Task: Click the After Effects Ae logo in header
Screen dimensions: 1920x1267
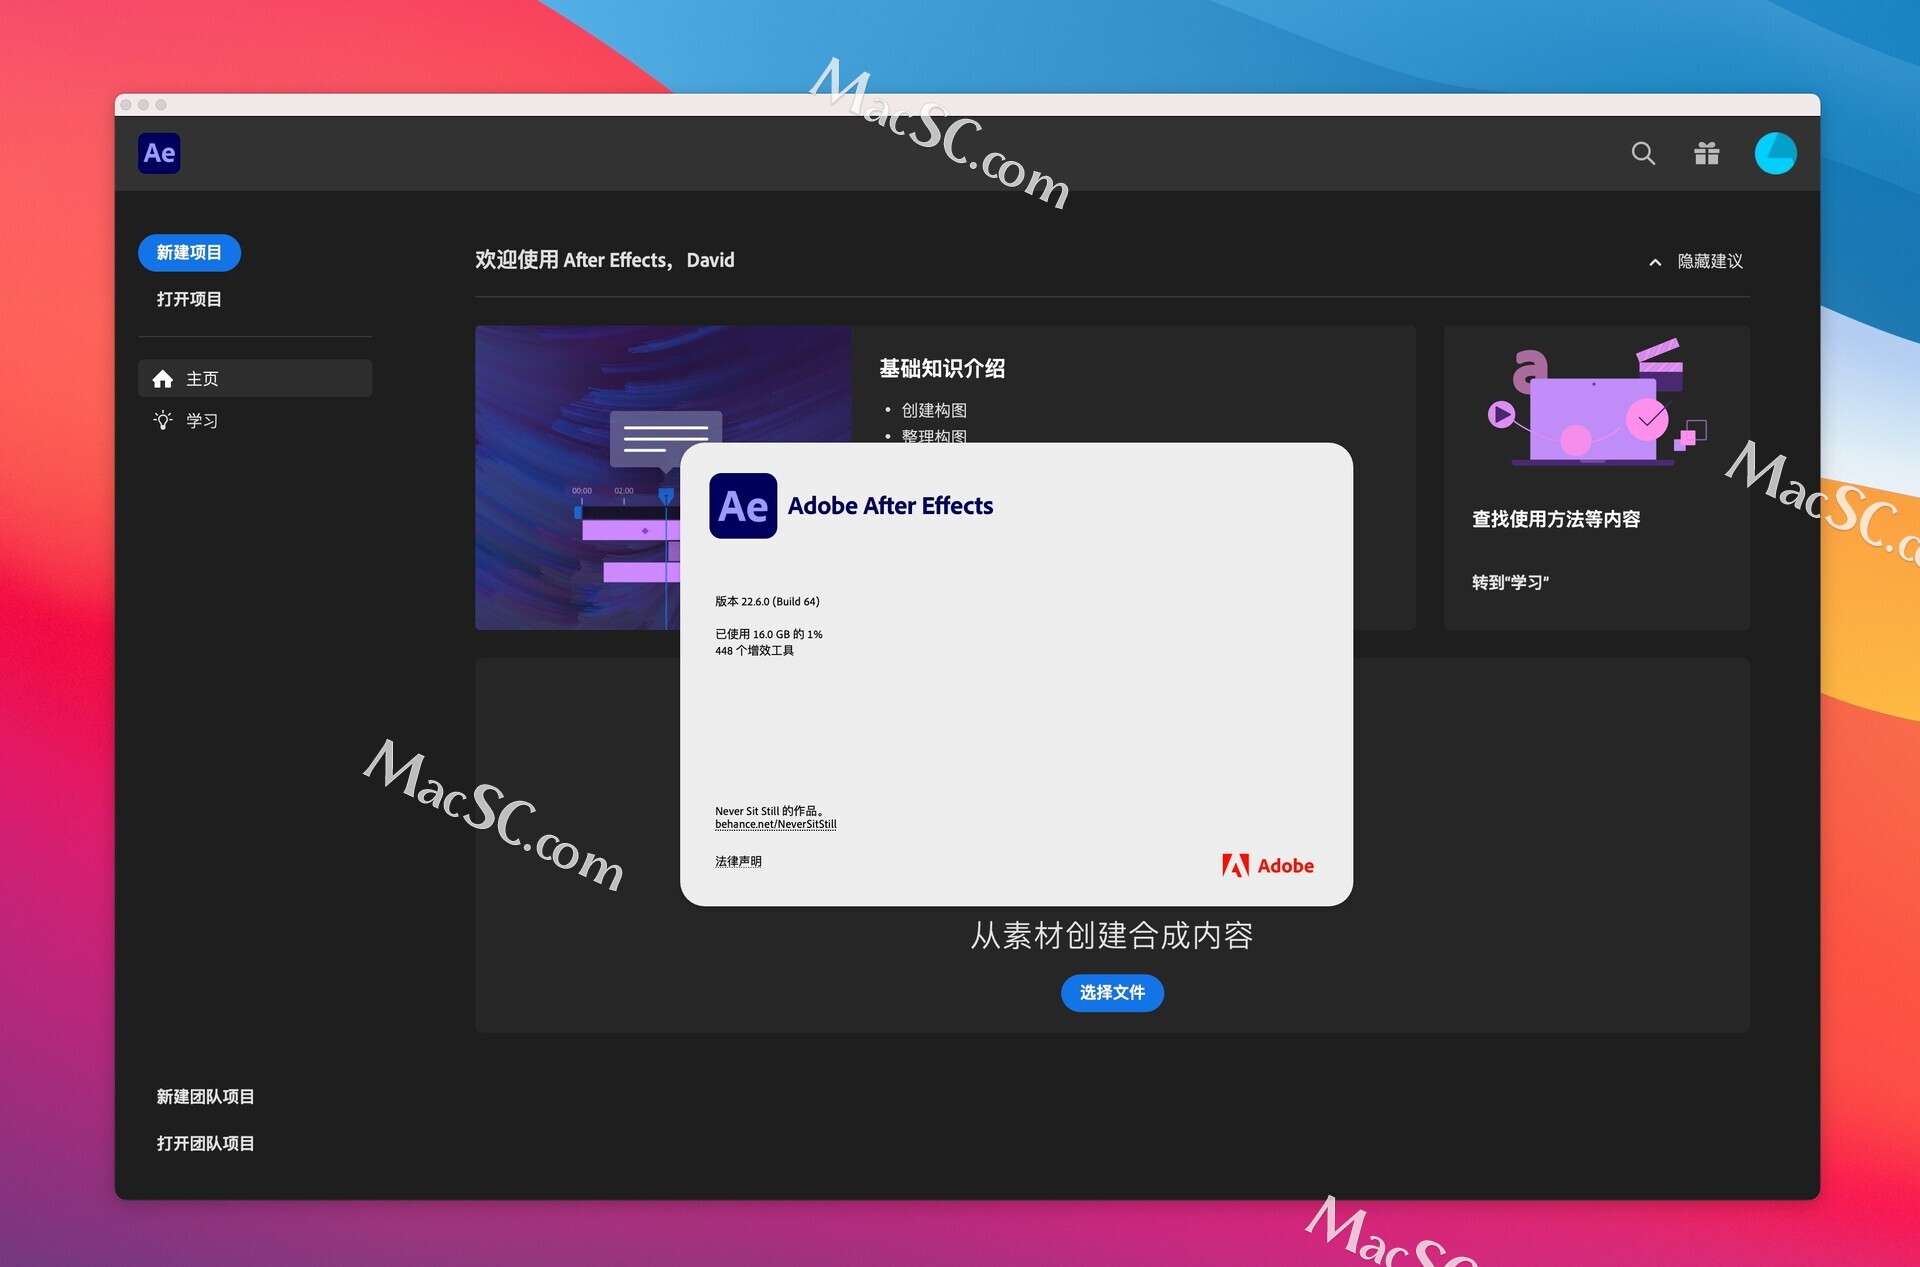Action: click(159, 153)
